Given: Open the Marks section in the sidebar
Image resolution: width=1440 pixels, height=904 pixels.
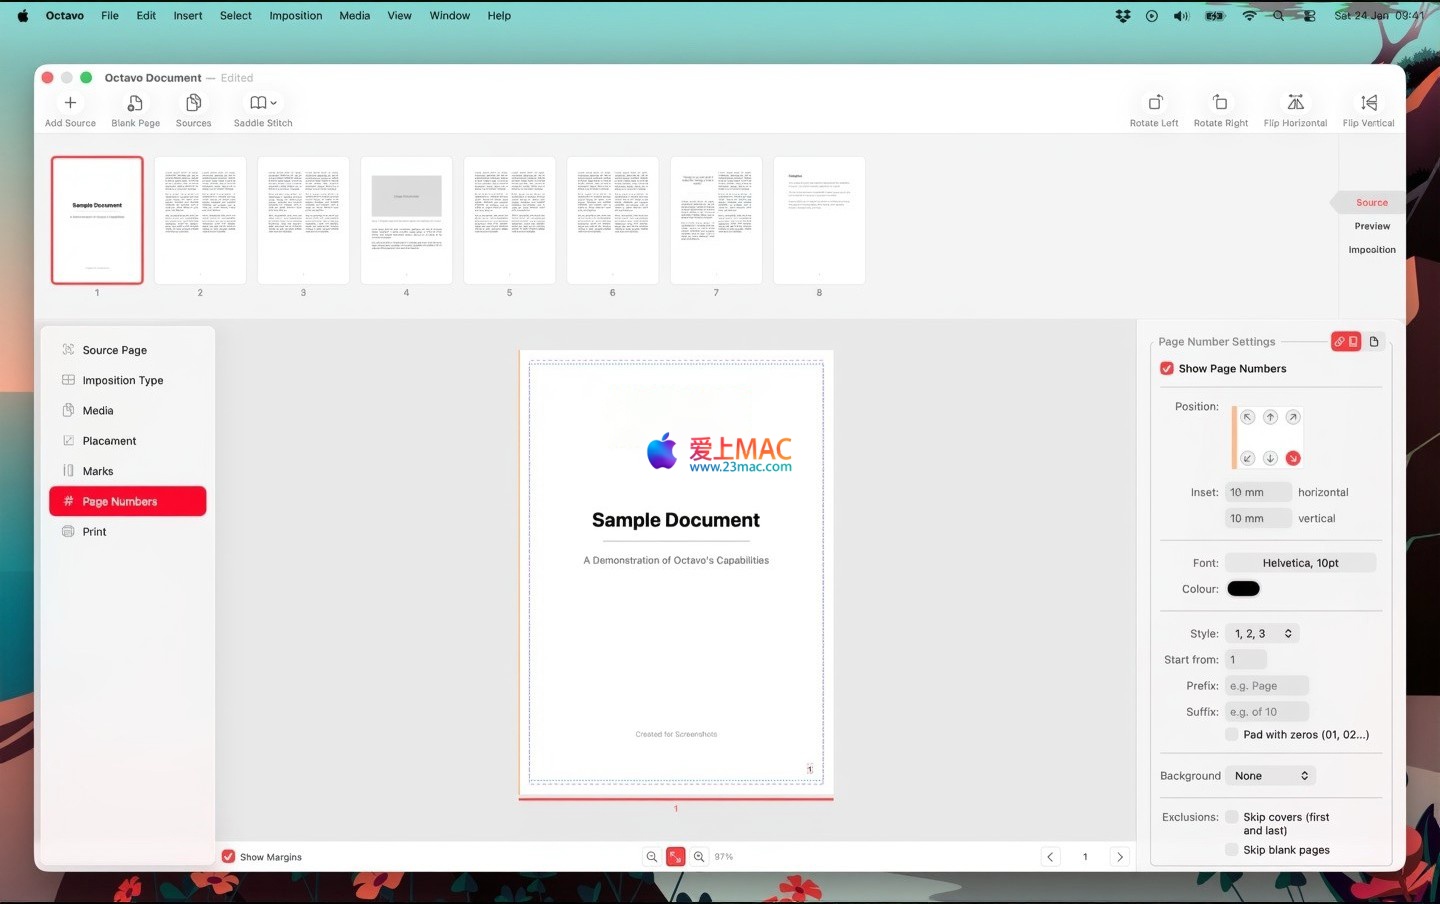Looking at the screenshot, I should tap(98, 471).
